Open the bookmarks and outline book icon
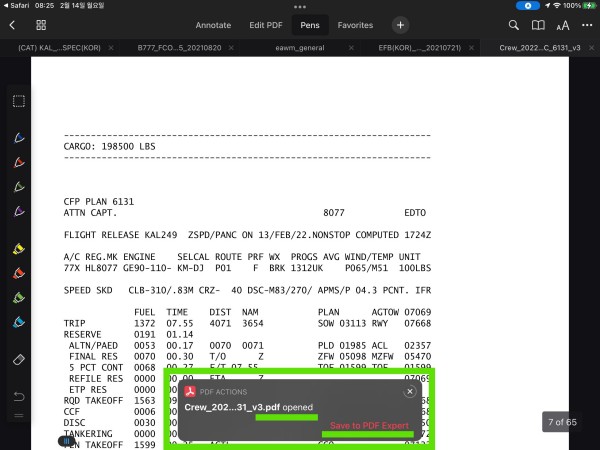 tap(539, 25)
